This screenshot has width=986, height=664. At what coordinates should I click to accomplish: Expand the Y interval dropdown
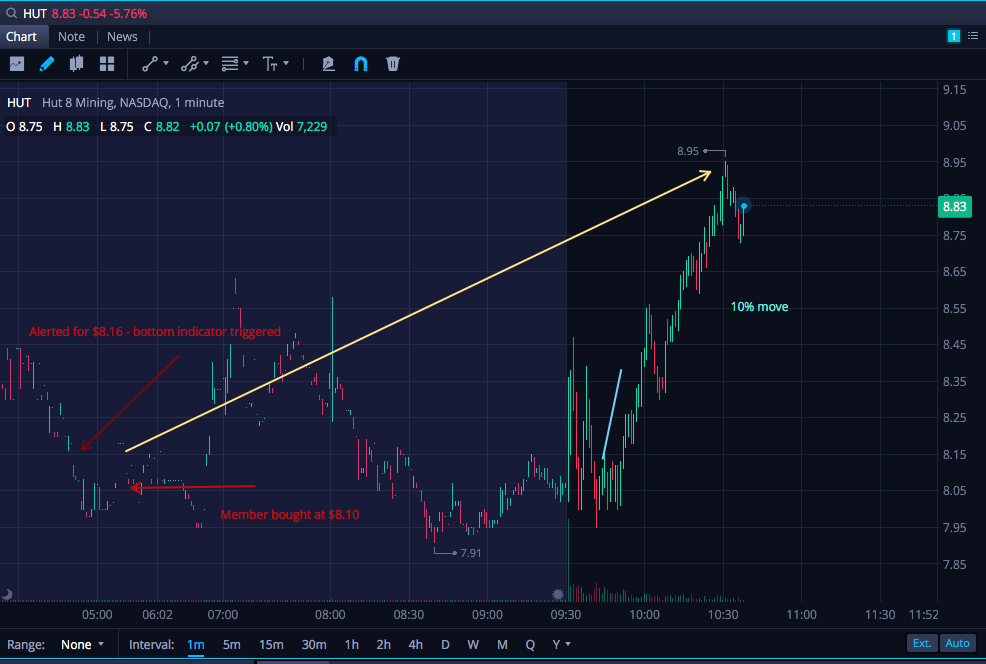tap(562, 645)
